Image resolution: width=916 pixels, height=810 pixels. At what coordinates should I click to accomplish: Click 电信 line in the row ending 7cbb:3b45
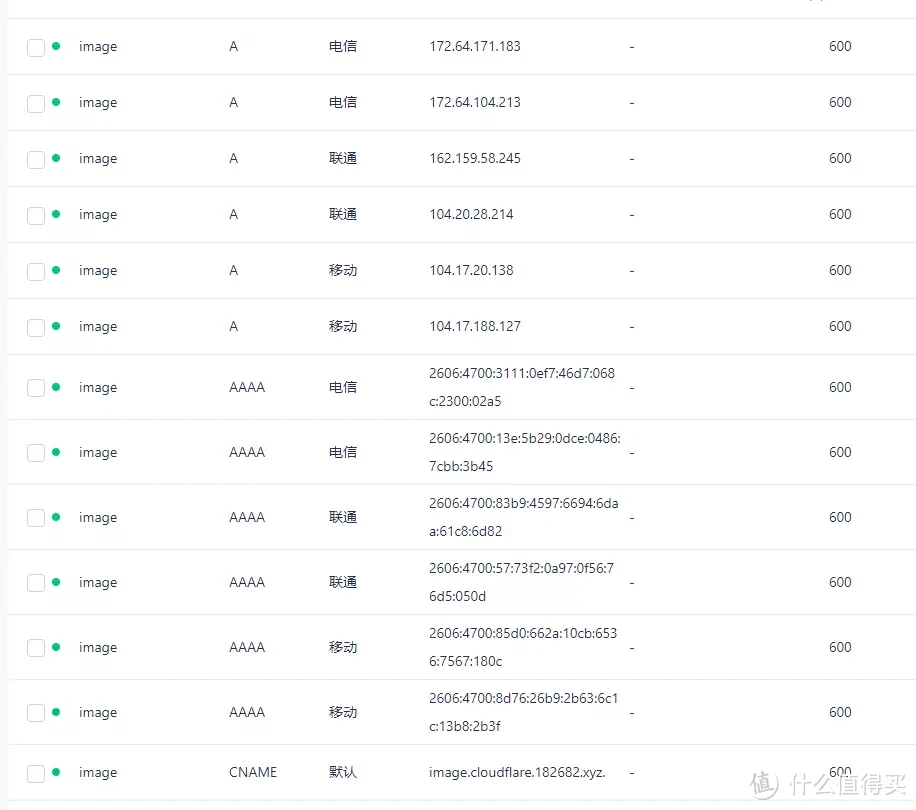[x=343, y=452]
